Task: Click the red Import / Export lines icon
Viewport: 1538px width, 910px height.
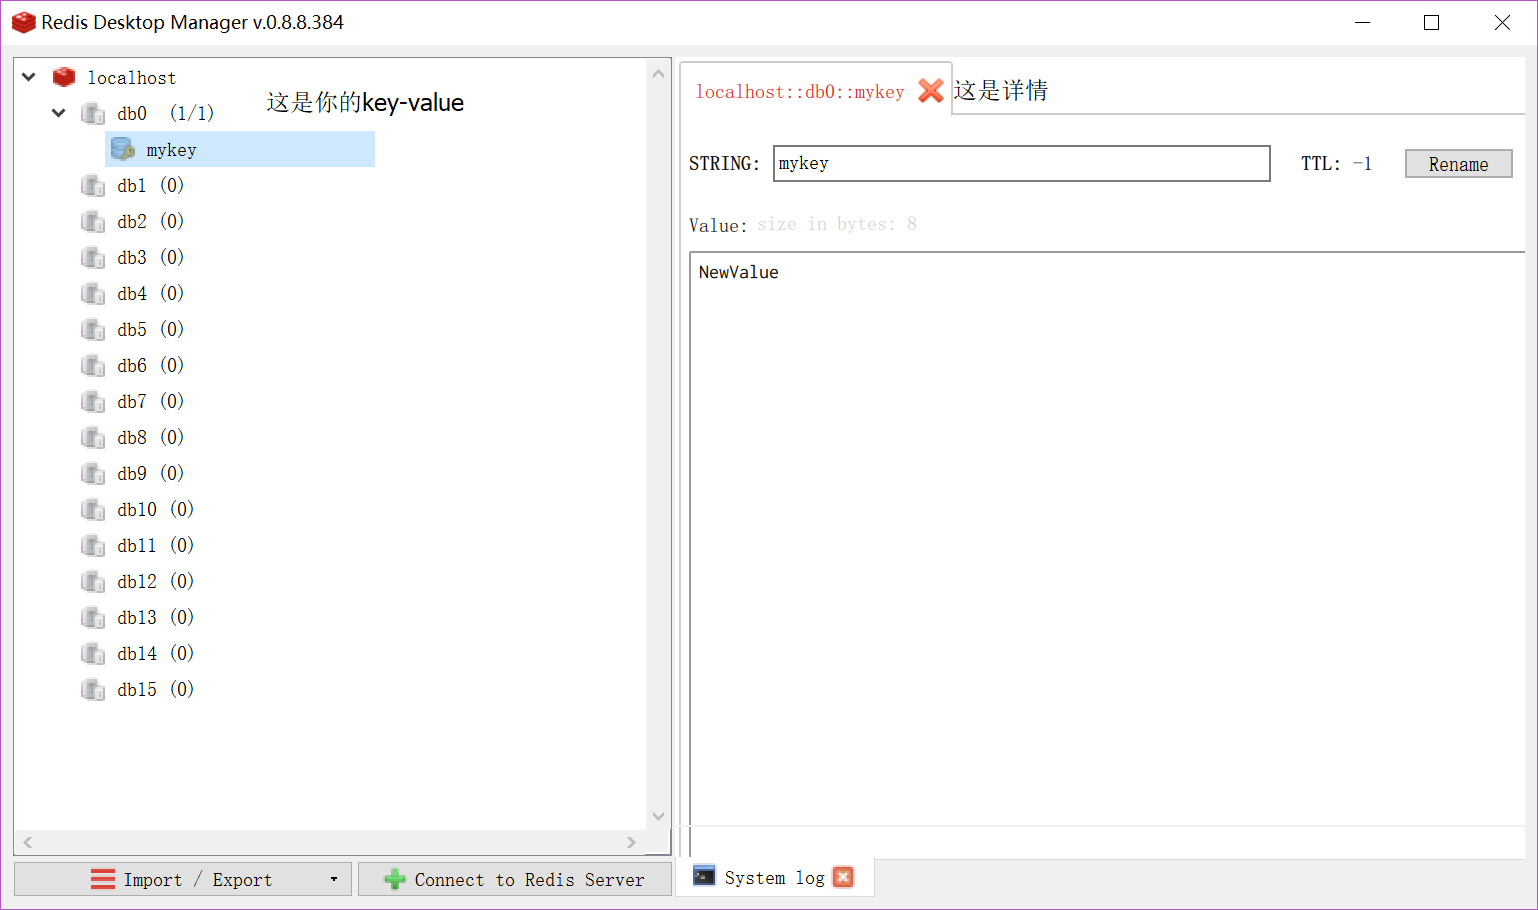Action: point(103,879)
